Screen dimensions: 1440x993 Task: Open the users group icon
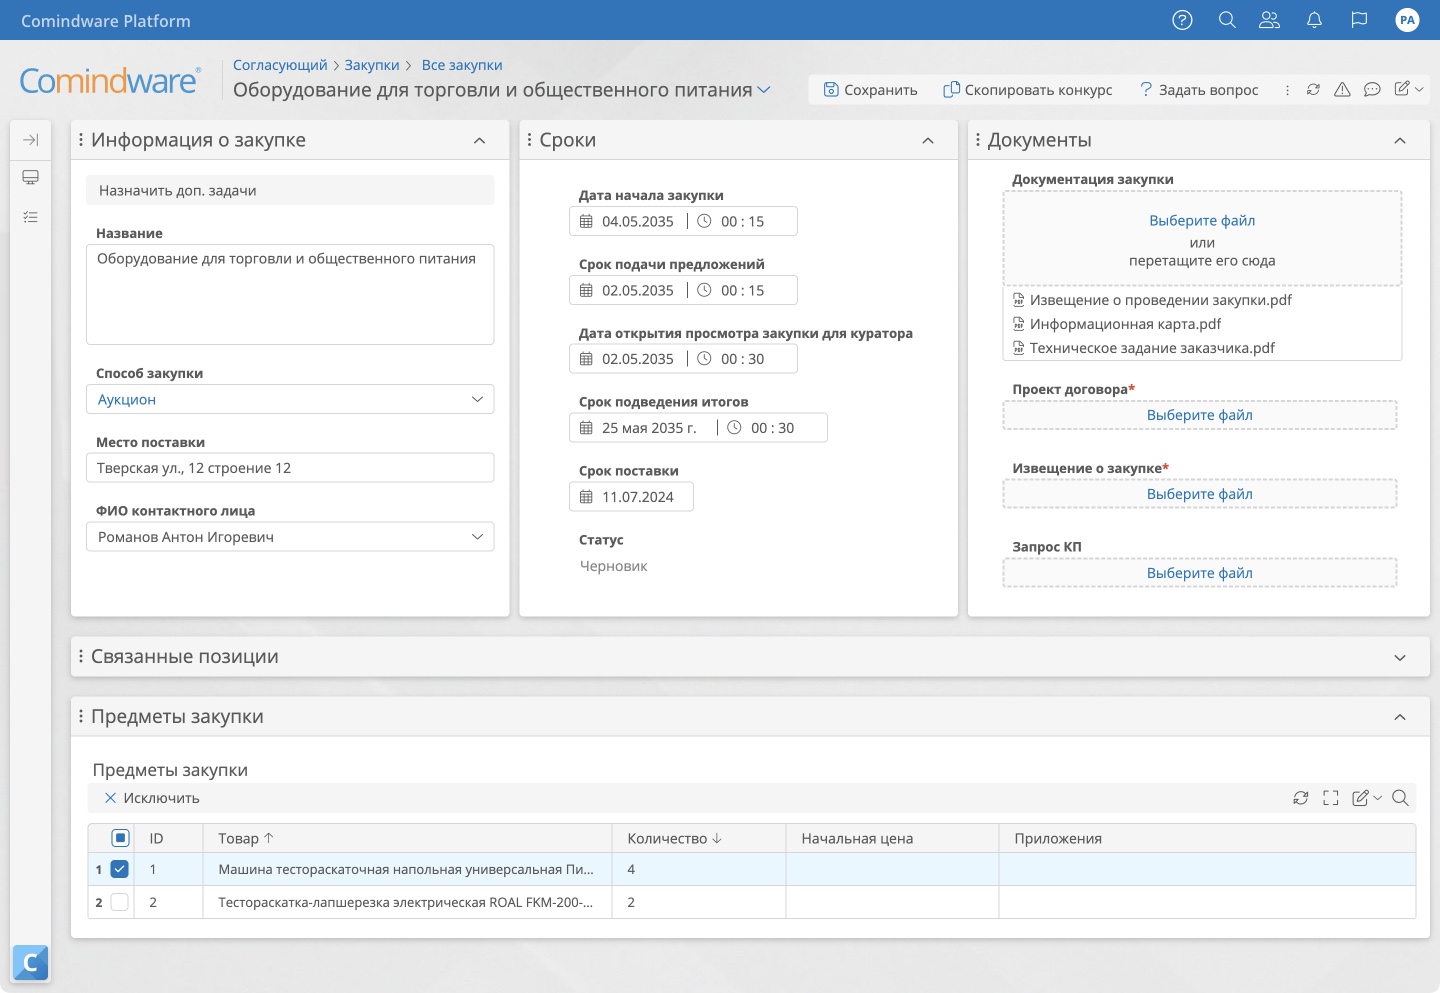1270,20
